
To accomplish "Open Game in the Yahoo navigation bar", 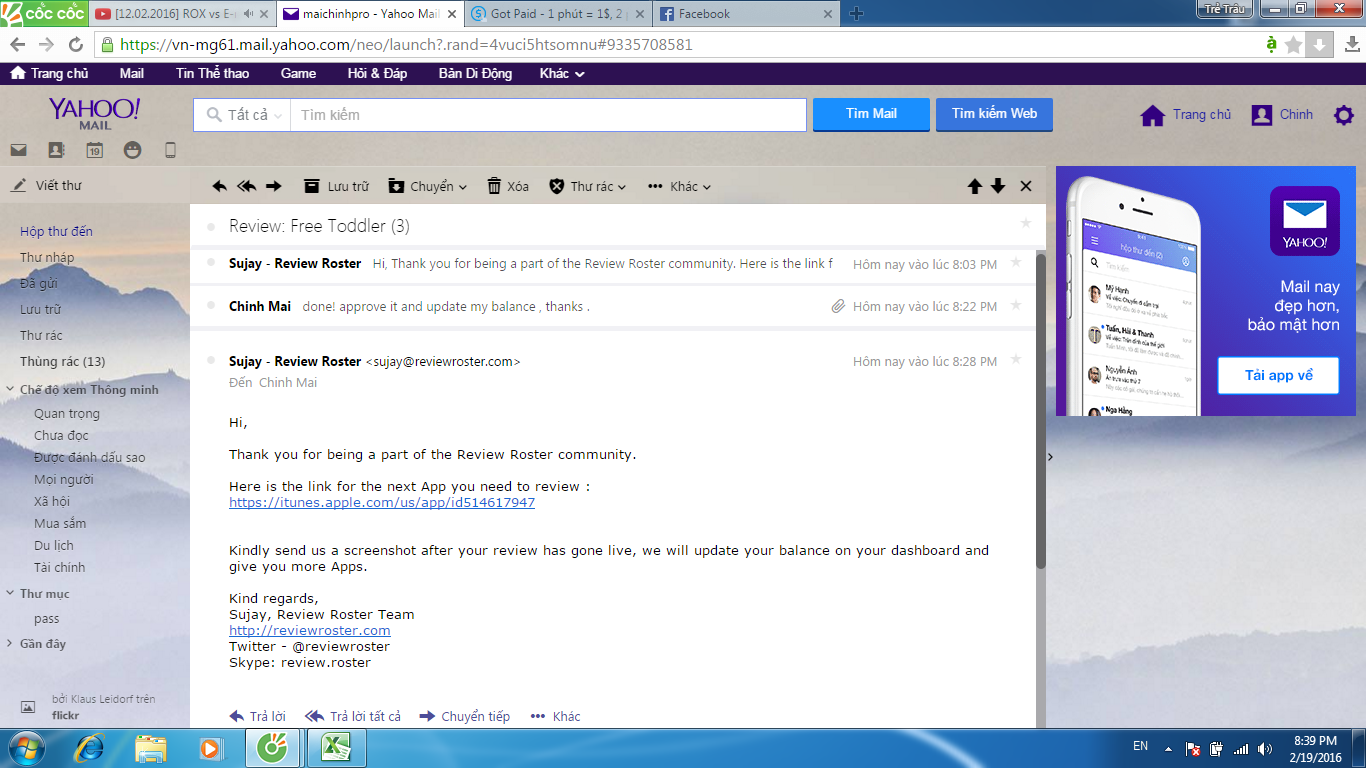I will pos(298,73).
